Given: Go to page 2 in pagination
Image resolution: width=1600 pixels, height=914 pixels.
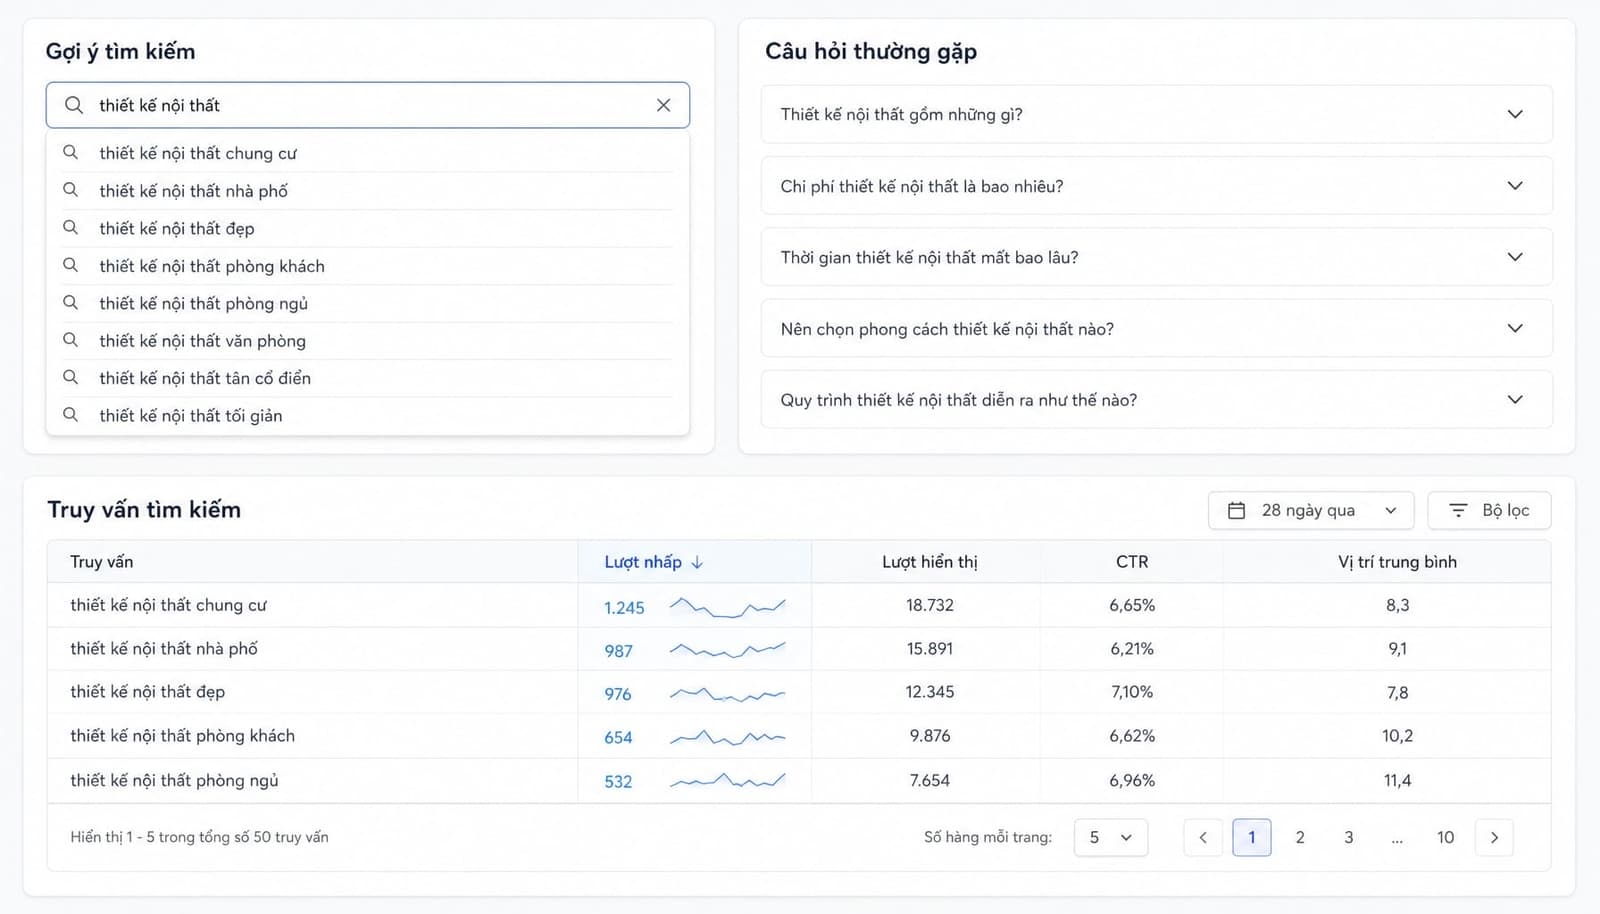Looking at the screenshot, I should [x=1300, y=837].
